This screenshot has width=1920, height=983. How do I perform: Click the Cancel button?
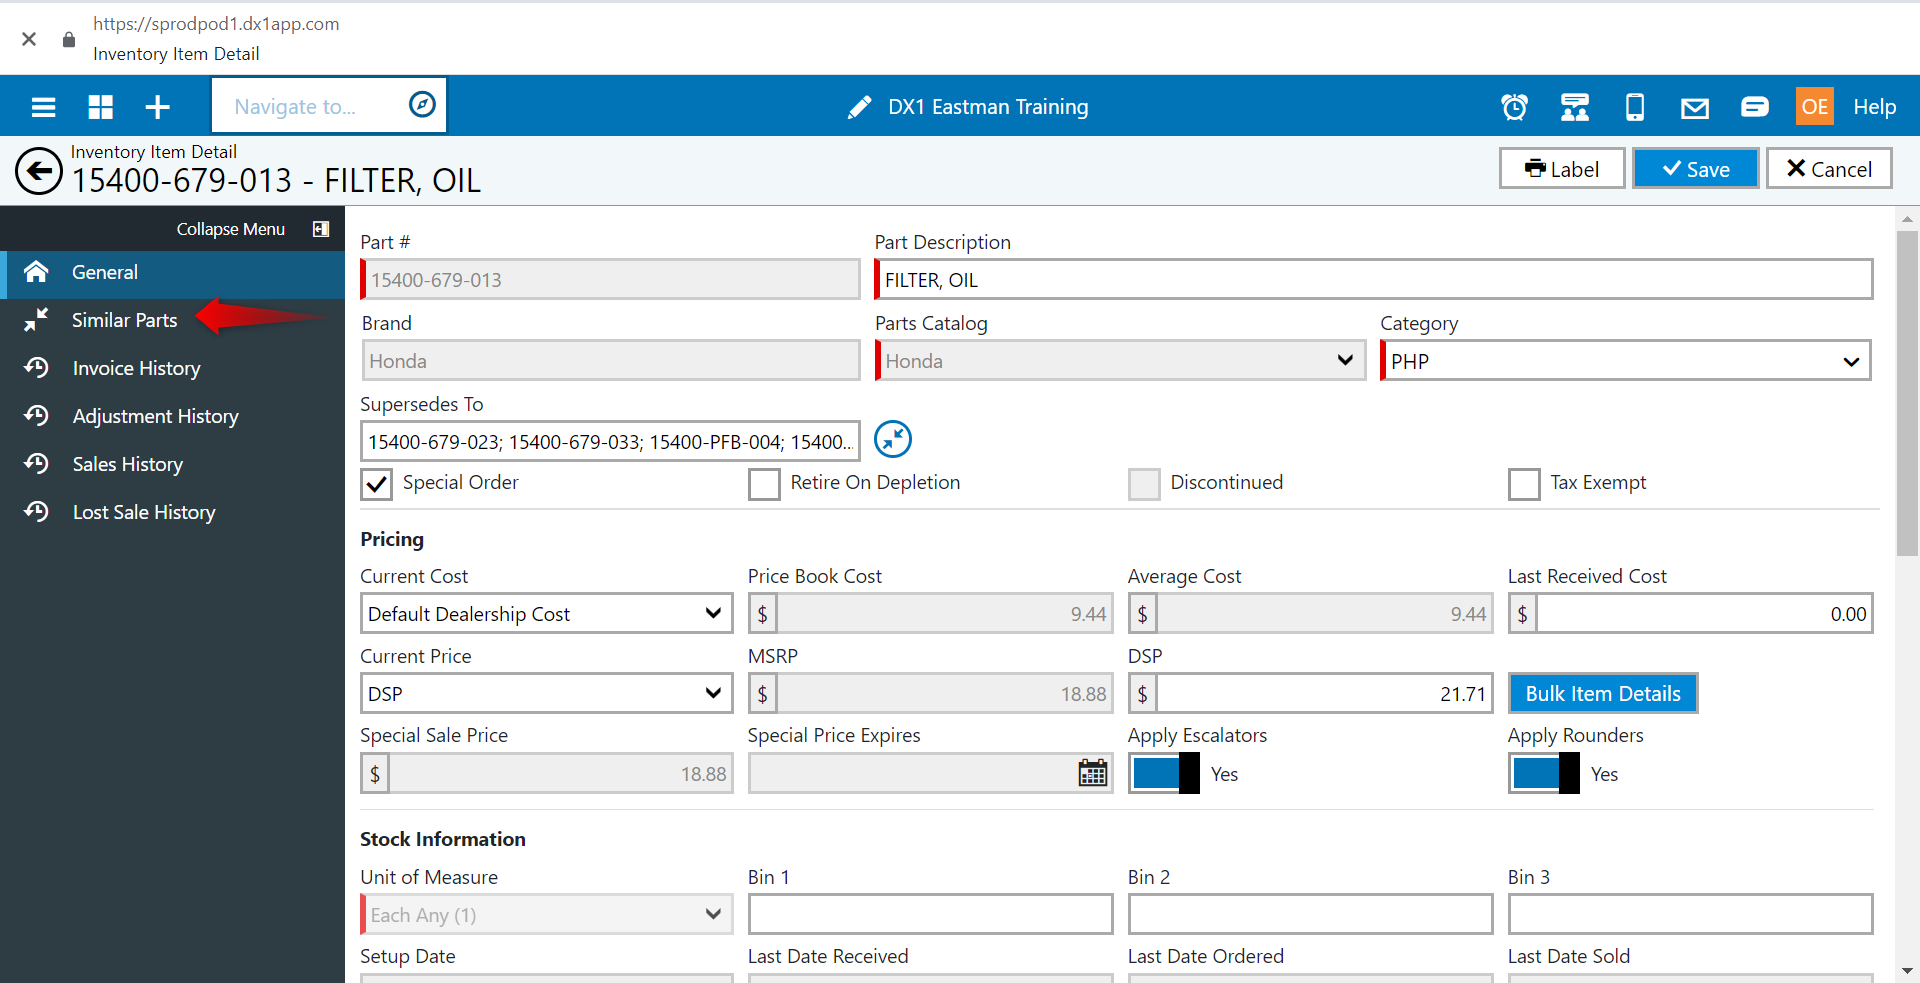(1829, 168)
